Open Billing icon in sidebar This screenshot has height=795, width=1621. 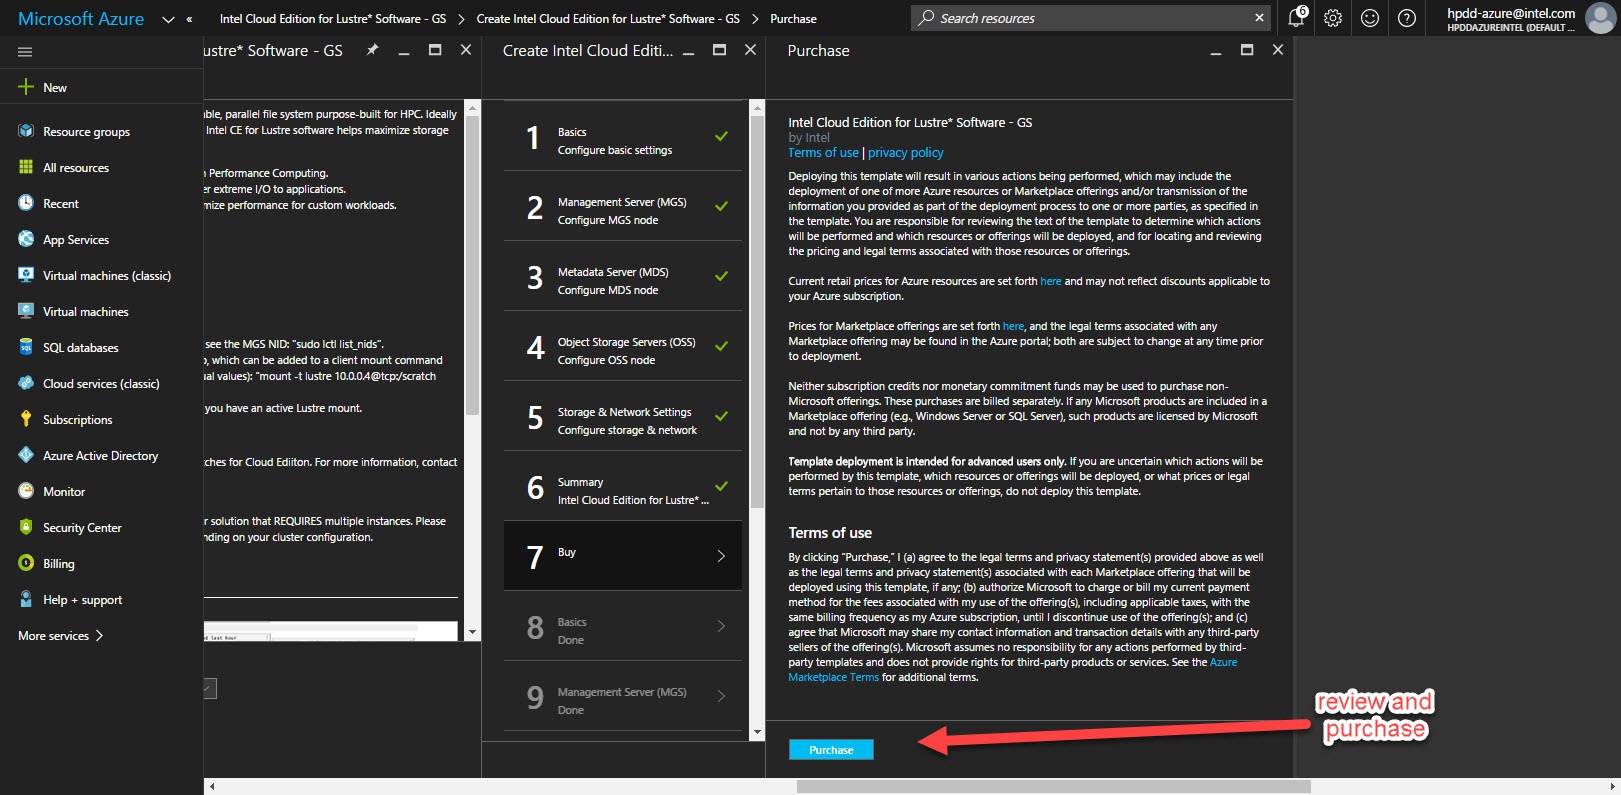[x=26, y=563]
